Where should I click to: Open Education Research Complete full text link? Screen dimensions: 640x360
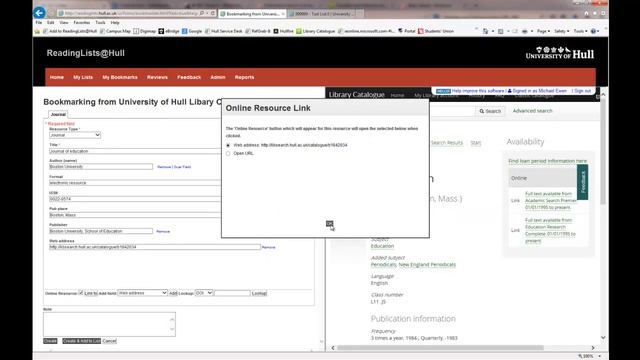coord(550,230)
